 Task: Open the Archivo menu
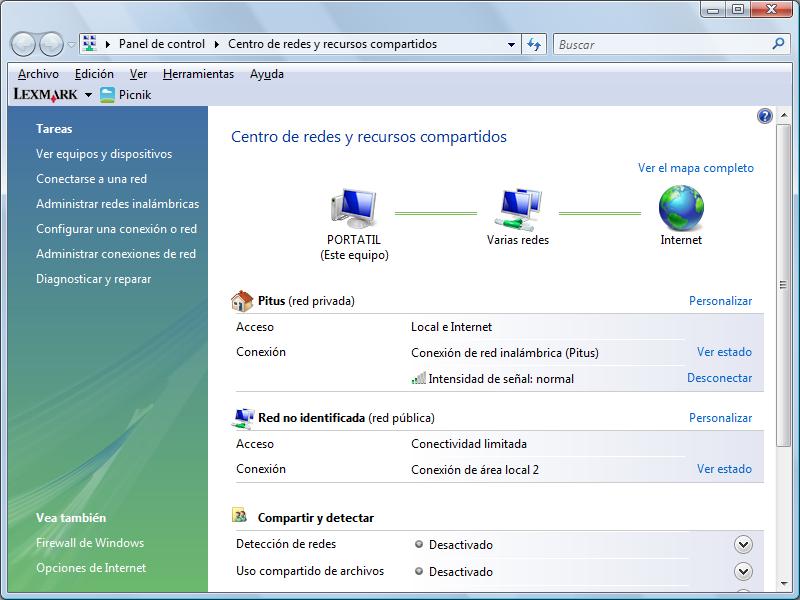tap(38, 74)
